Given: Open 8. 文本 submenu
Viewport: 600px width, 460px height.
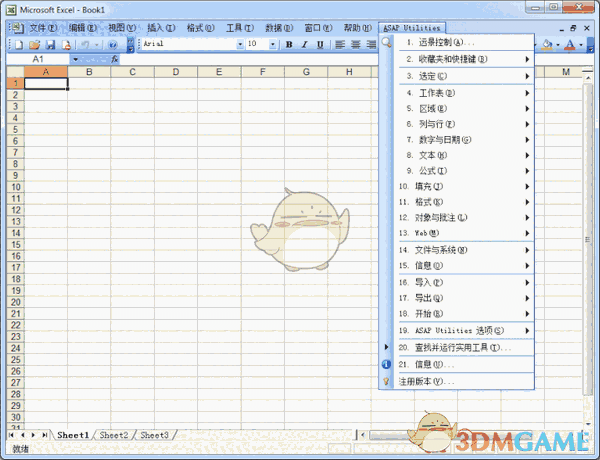Looking at the screenshot, I should point(464,155).
